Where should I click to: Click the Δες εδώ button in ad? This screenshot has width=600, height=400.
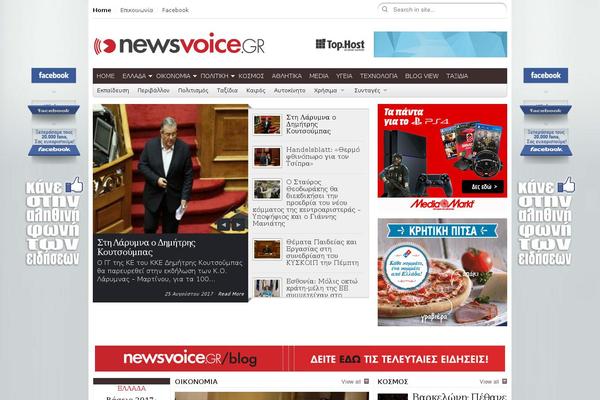pyautogui.click(x=483, y=187)
